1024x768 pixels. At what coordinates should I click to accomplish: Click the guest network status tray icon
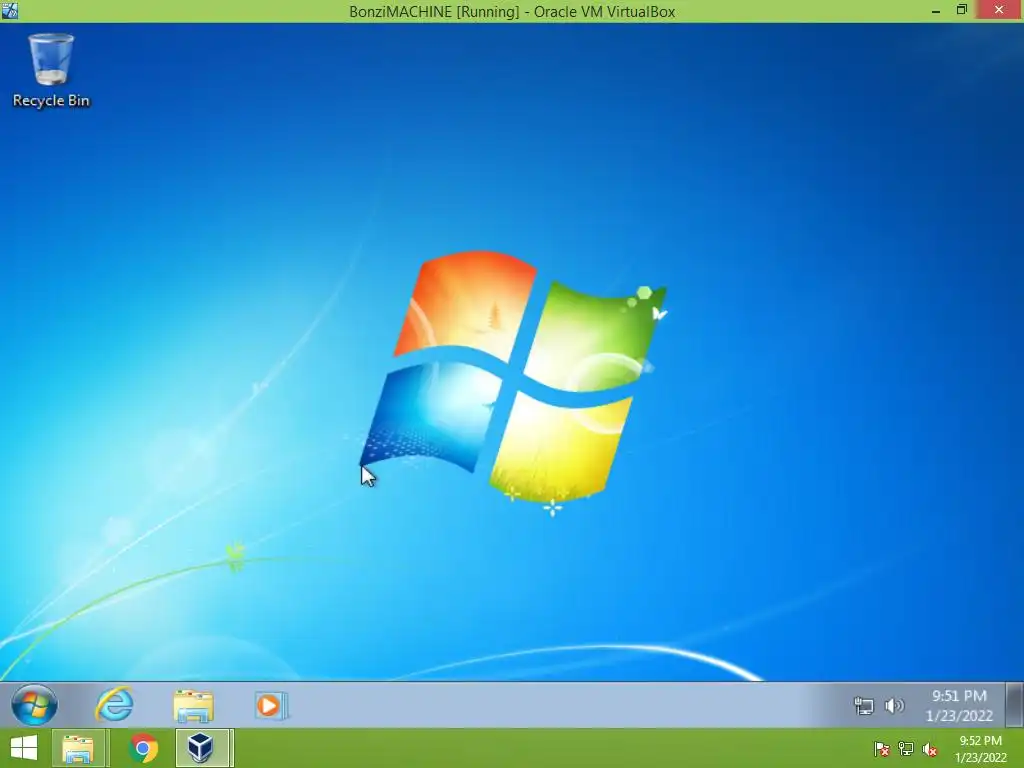pyautogui.click(x=863, y=706)
